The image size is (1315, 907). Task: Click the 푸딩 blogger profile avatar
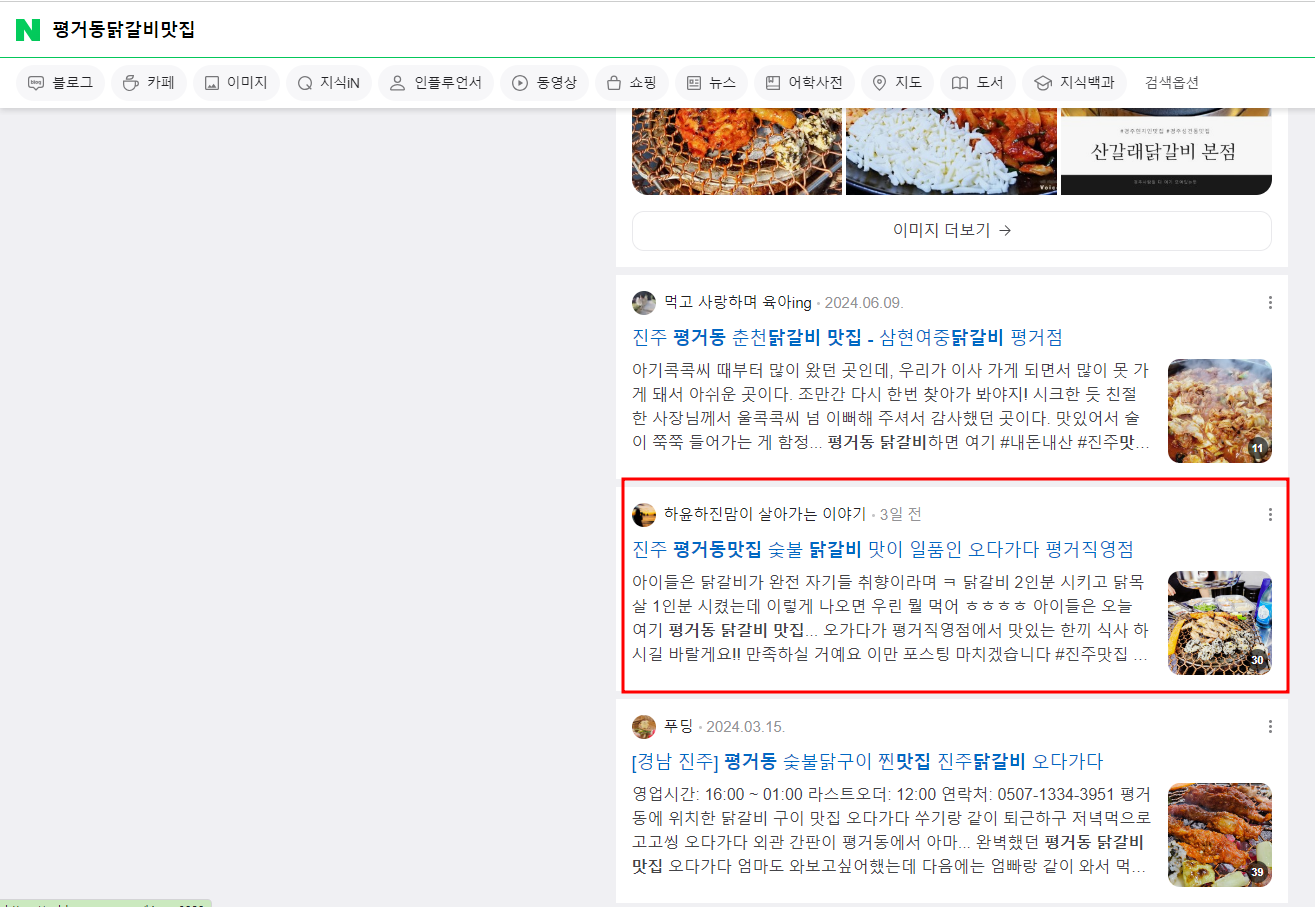tap(644, 727)
